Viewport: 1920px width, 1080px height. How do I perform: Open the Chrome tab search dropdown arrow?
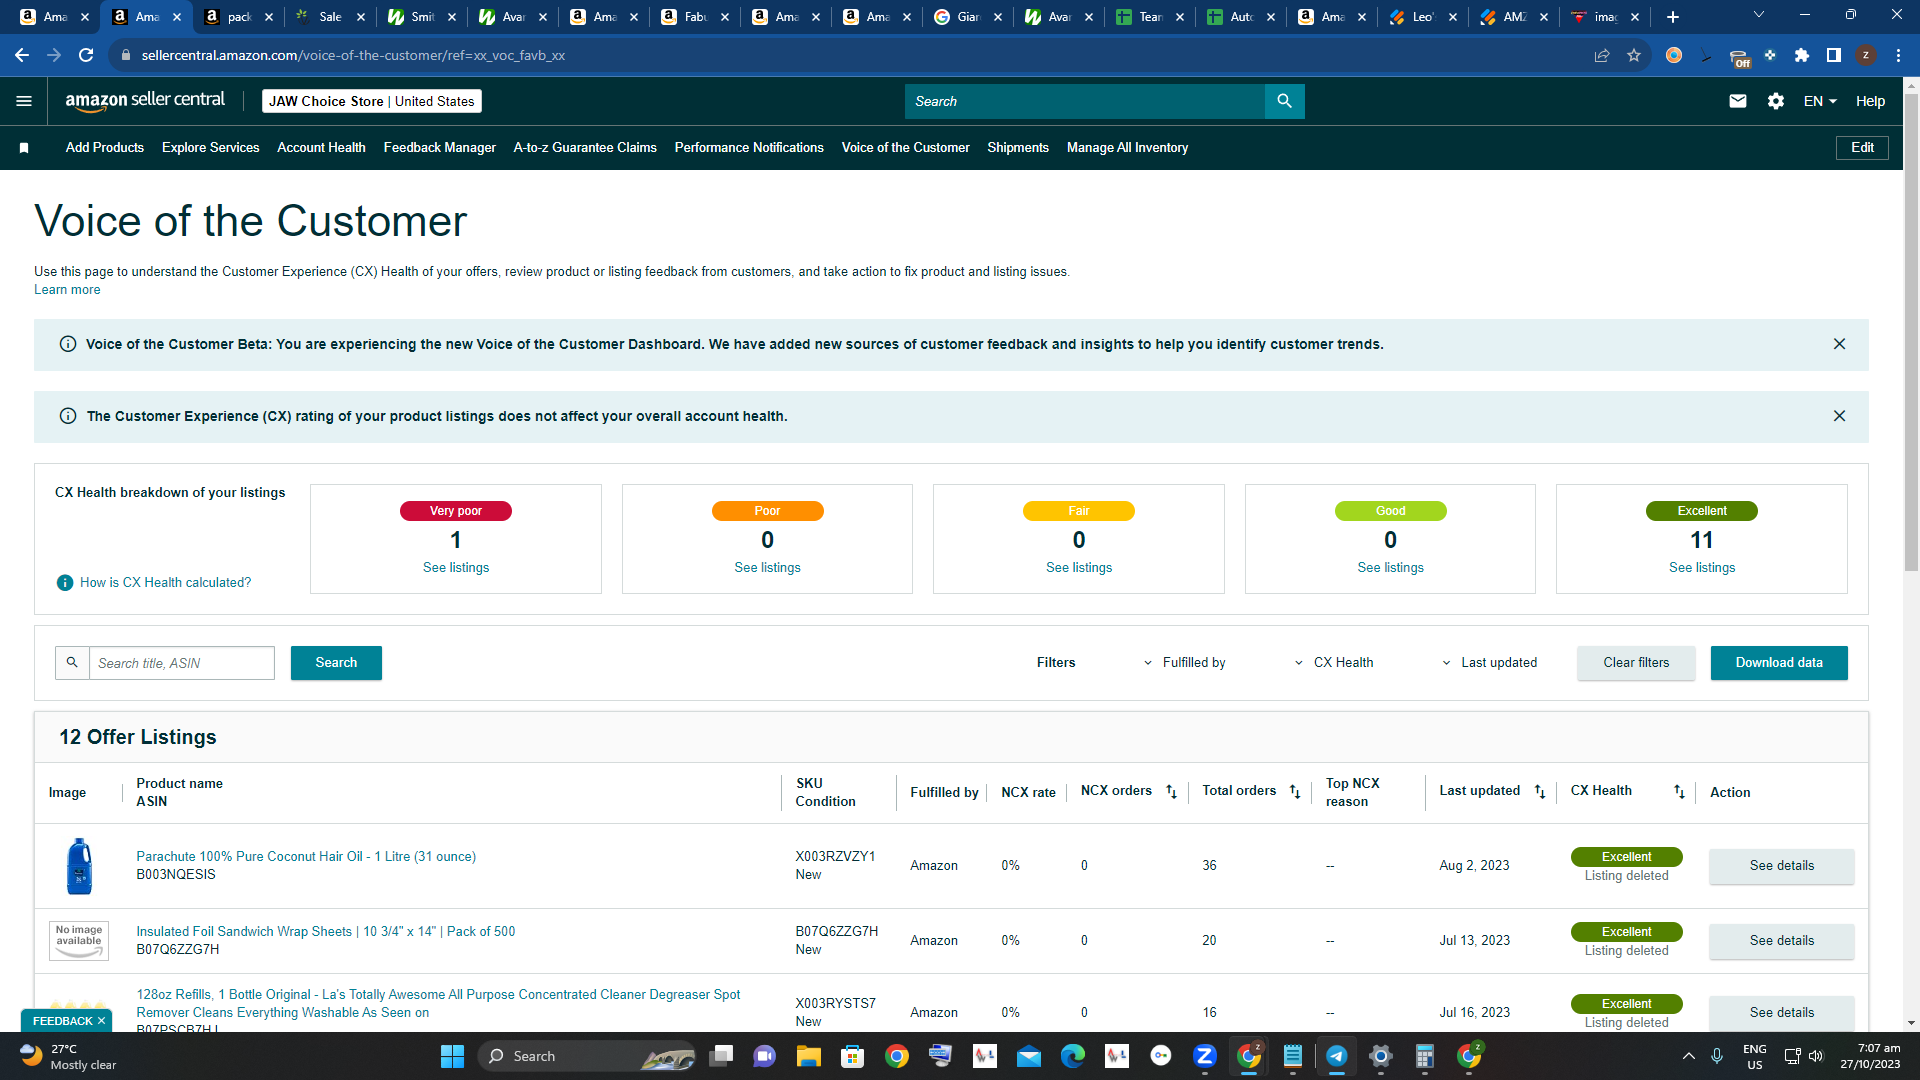click(x=1759, y=15)
